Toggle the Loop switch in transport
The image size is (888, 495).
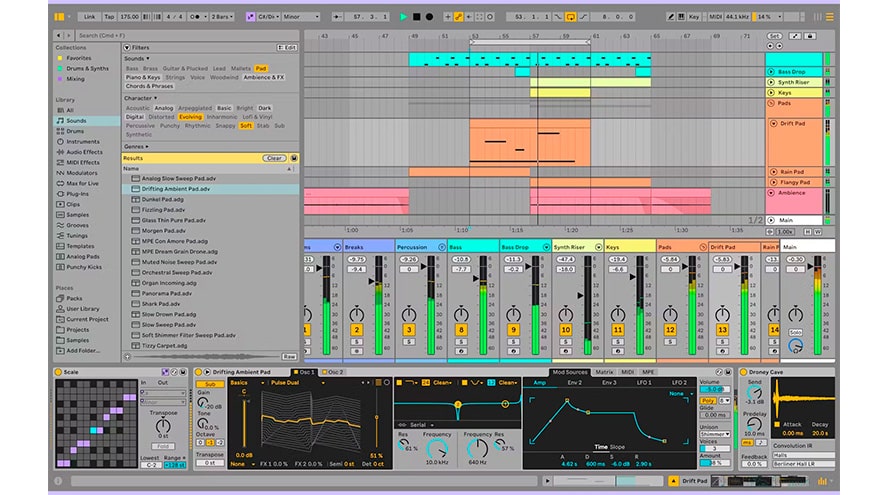coord(570,17)
